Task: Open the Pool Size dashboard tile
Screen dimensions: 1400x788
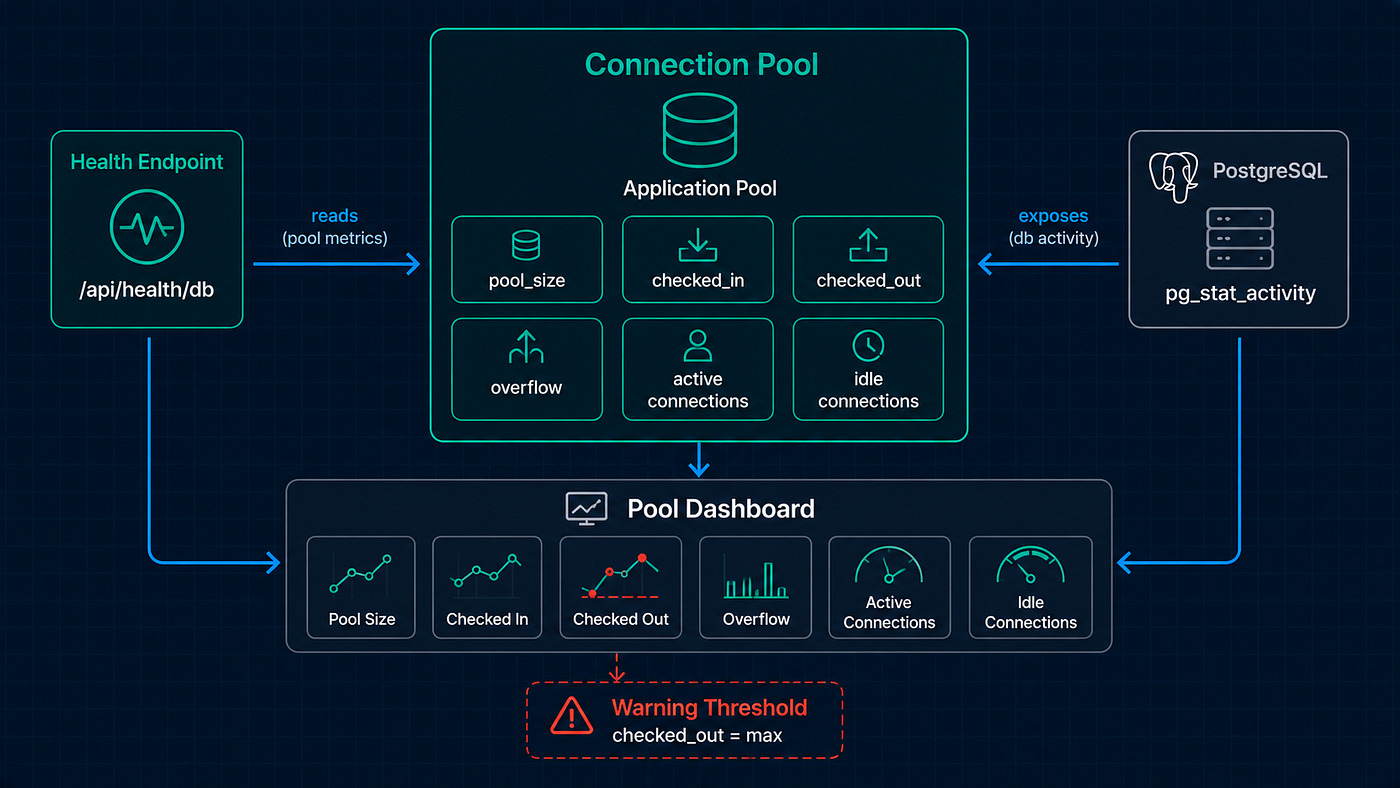Action: (x=362, y=587)
